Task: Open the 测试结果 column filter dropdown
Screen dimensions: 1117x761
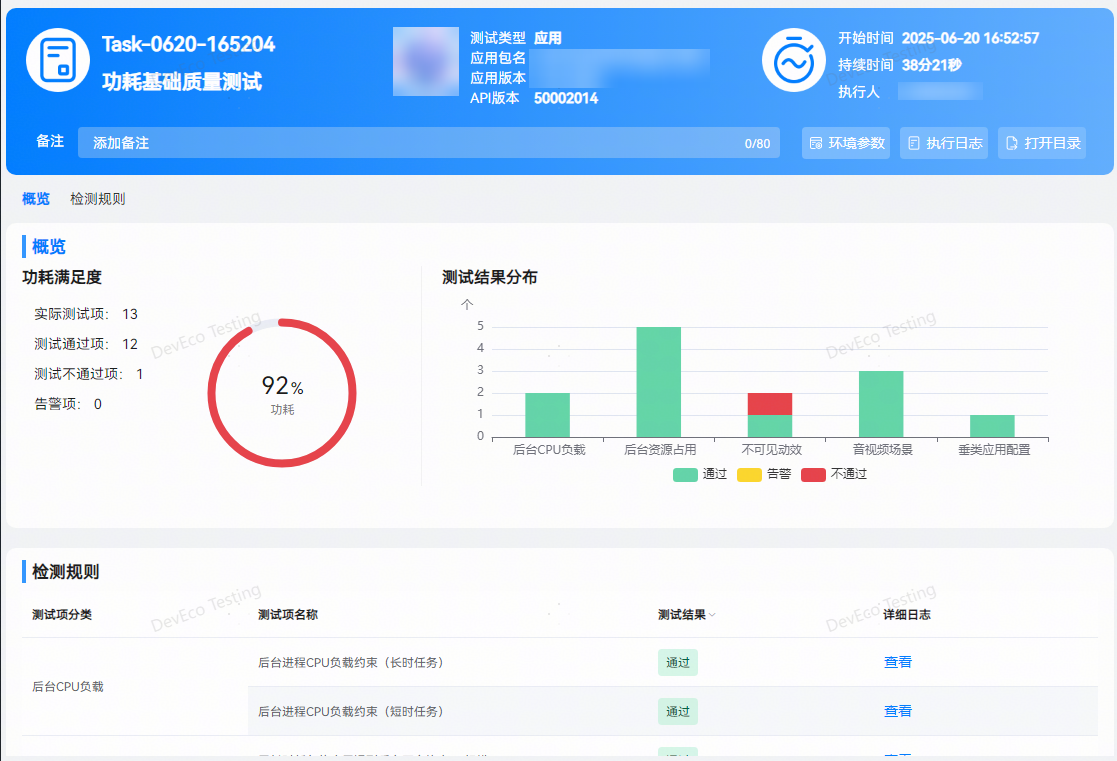Action: tap(713, 615)
